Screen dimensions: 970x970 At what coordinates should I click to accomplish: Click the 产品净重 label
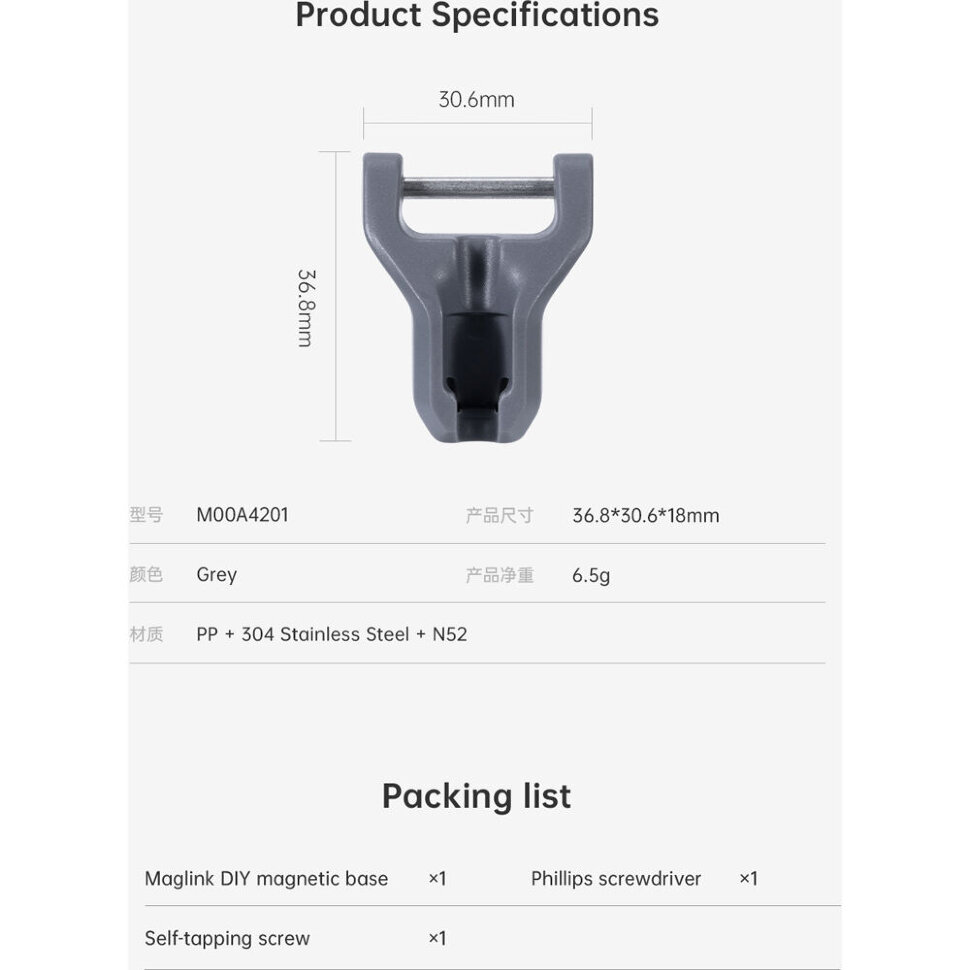(x=499, y=575)
